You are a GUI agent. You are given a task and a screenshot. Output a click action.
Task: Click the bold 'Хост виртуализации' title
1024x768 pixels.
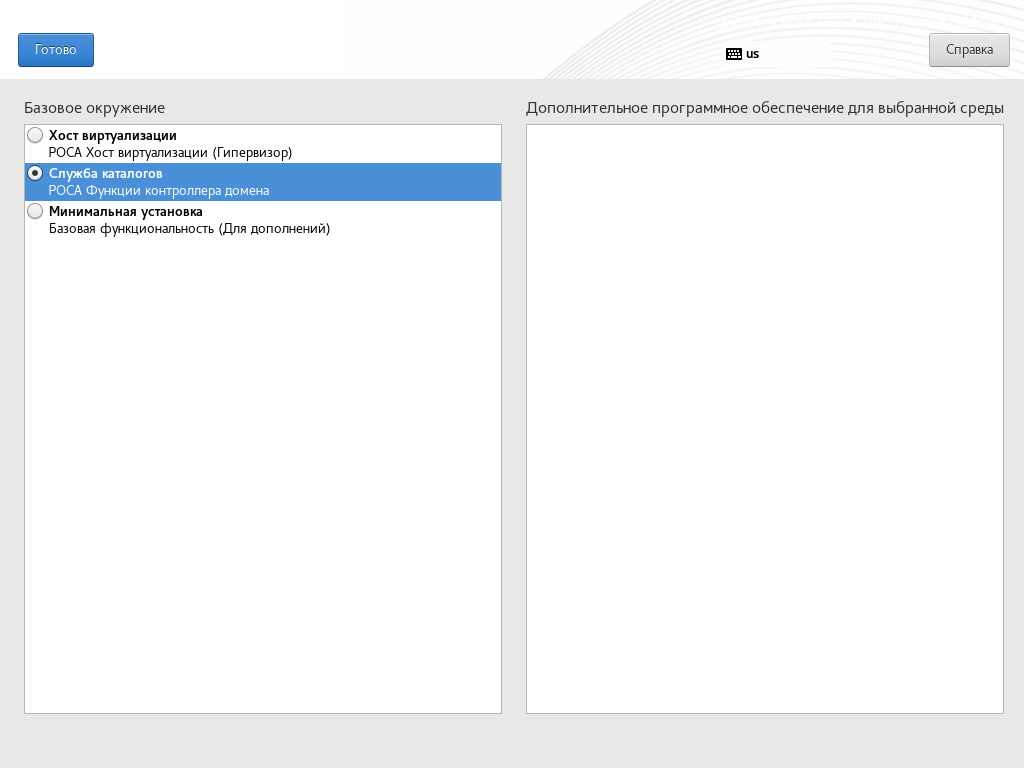click(112, 135)
